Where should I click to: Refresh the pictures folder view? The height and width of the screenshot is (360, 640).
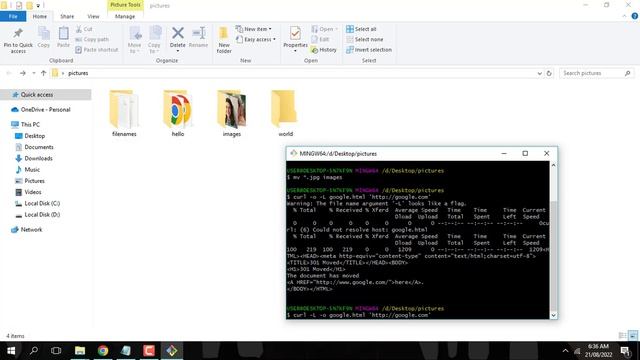[549, 73]
